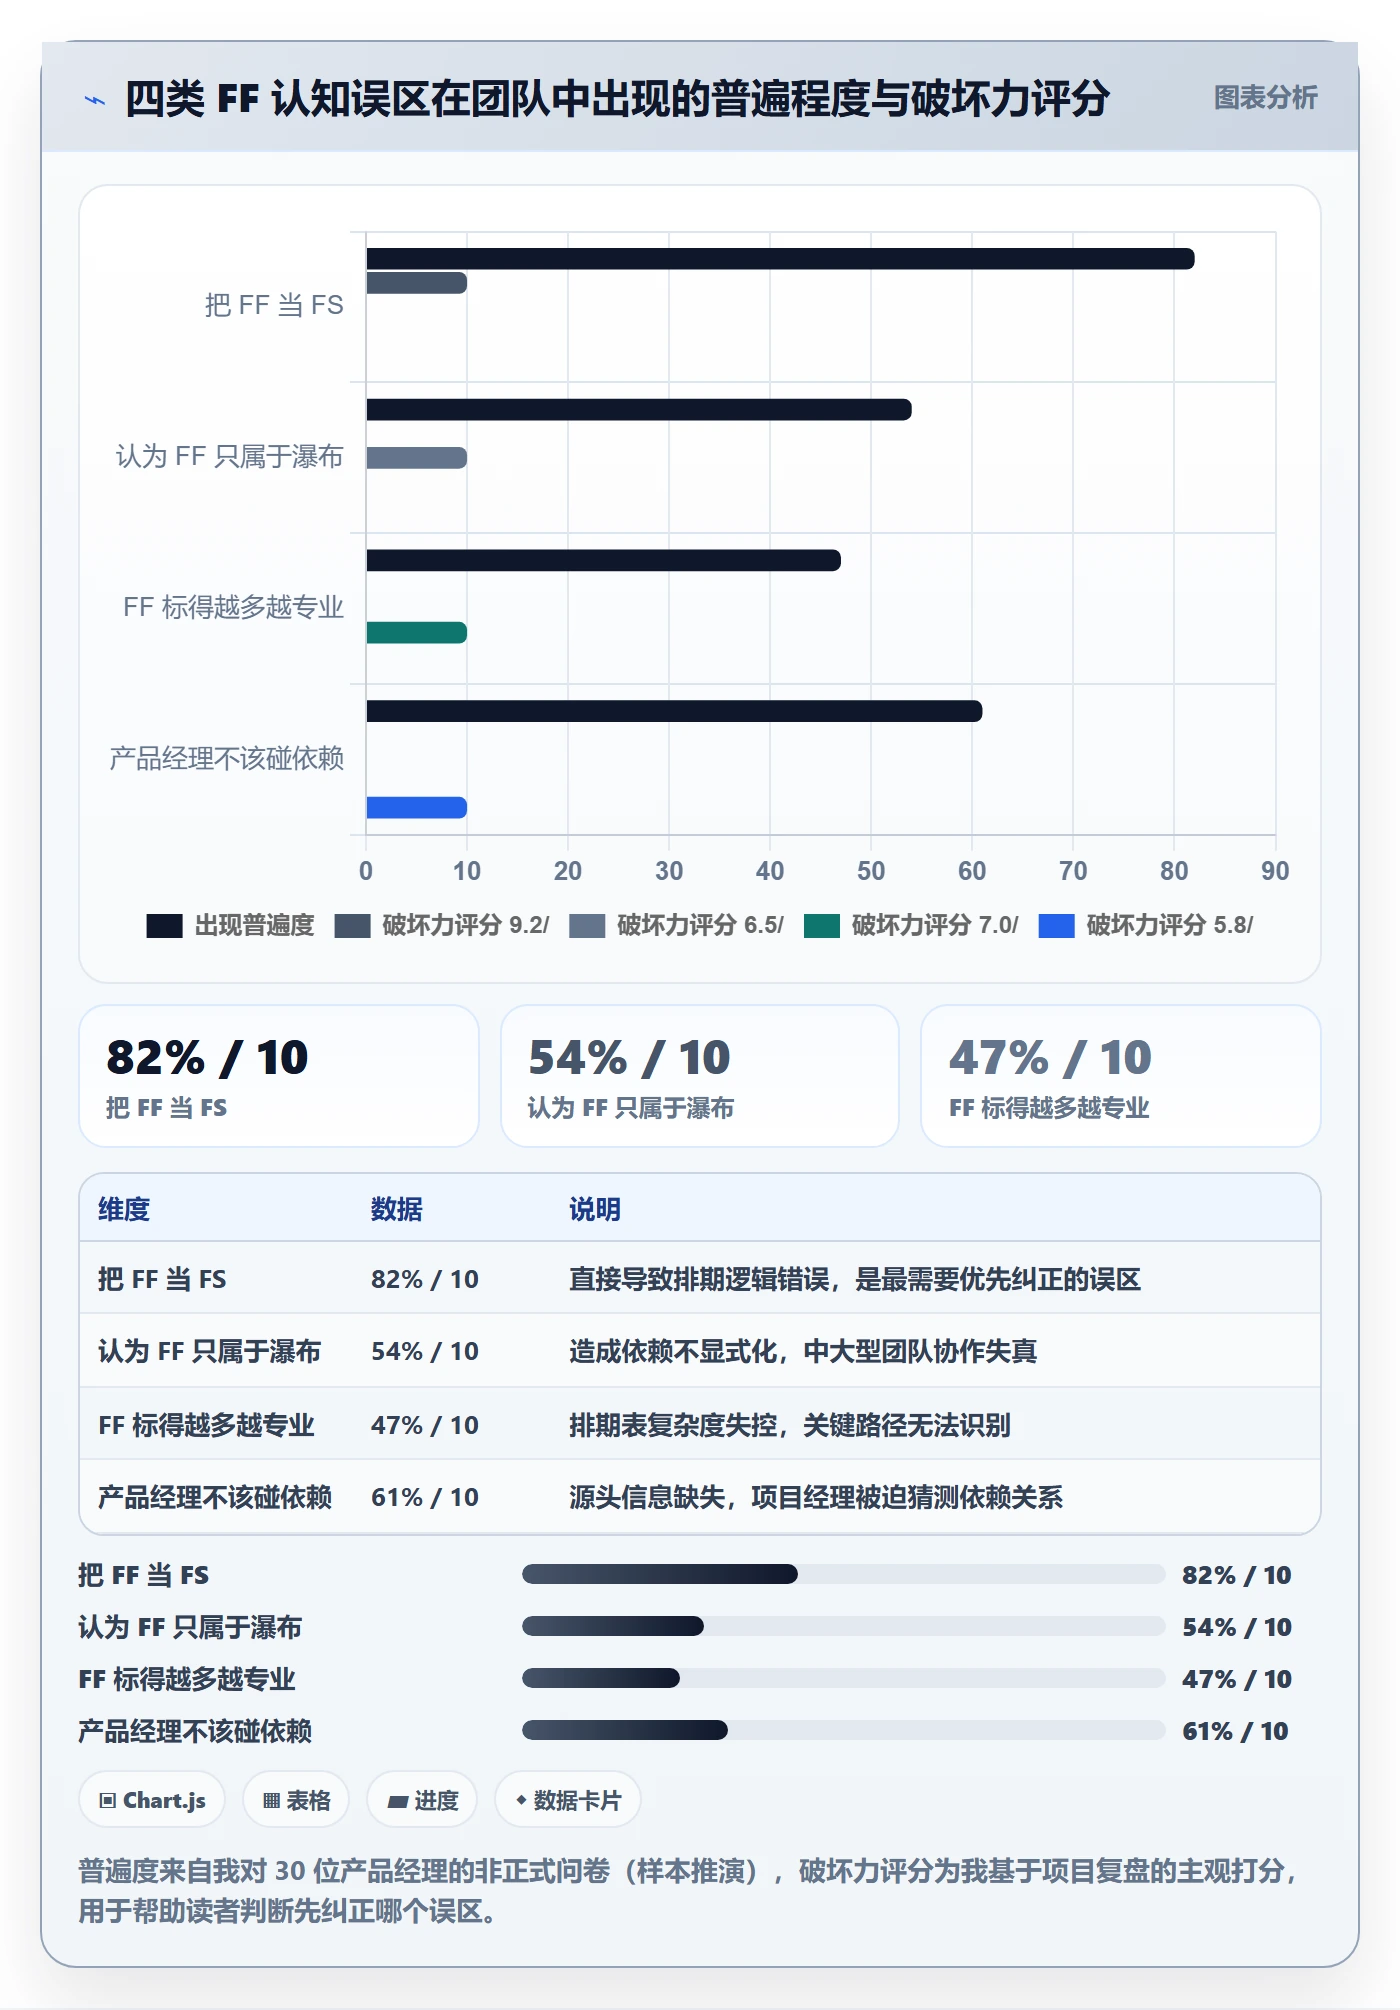Click the bright blue bar in the chart
This screenshot has height=2010, width=1400.
coord(416,808)
